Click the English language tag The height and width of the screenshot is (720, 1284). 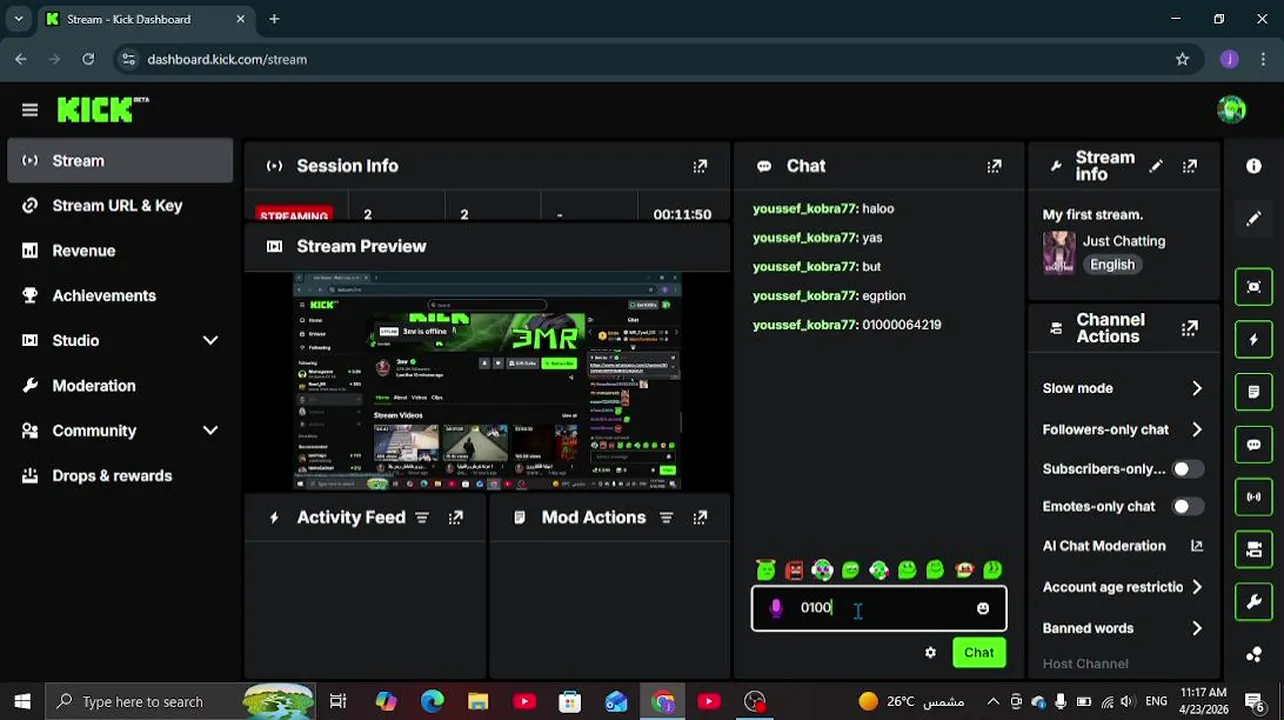pyautogui.click(x=1112, y=265)
